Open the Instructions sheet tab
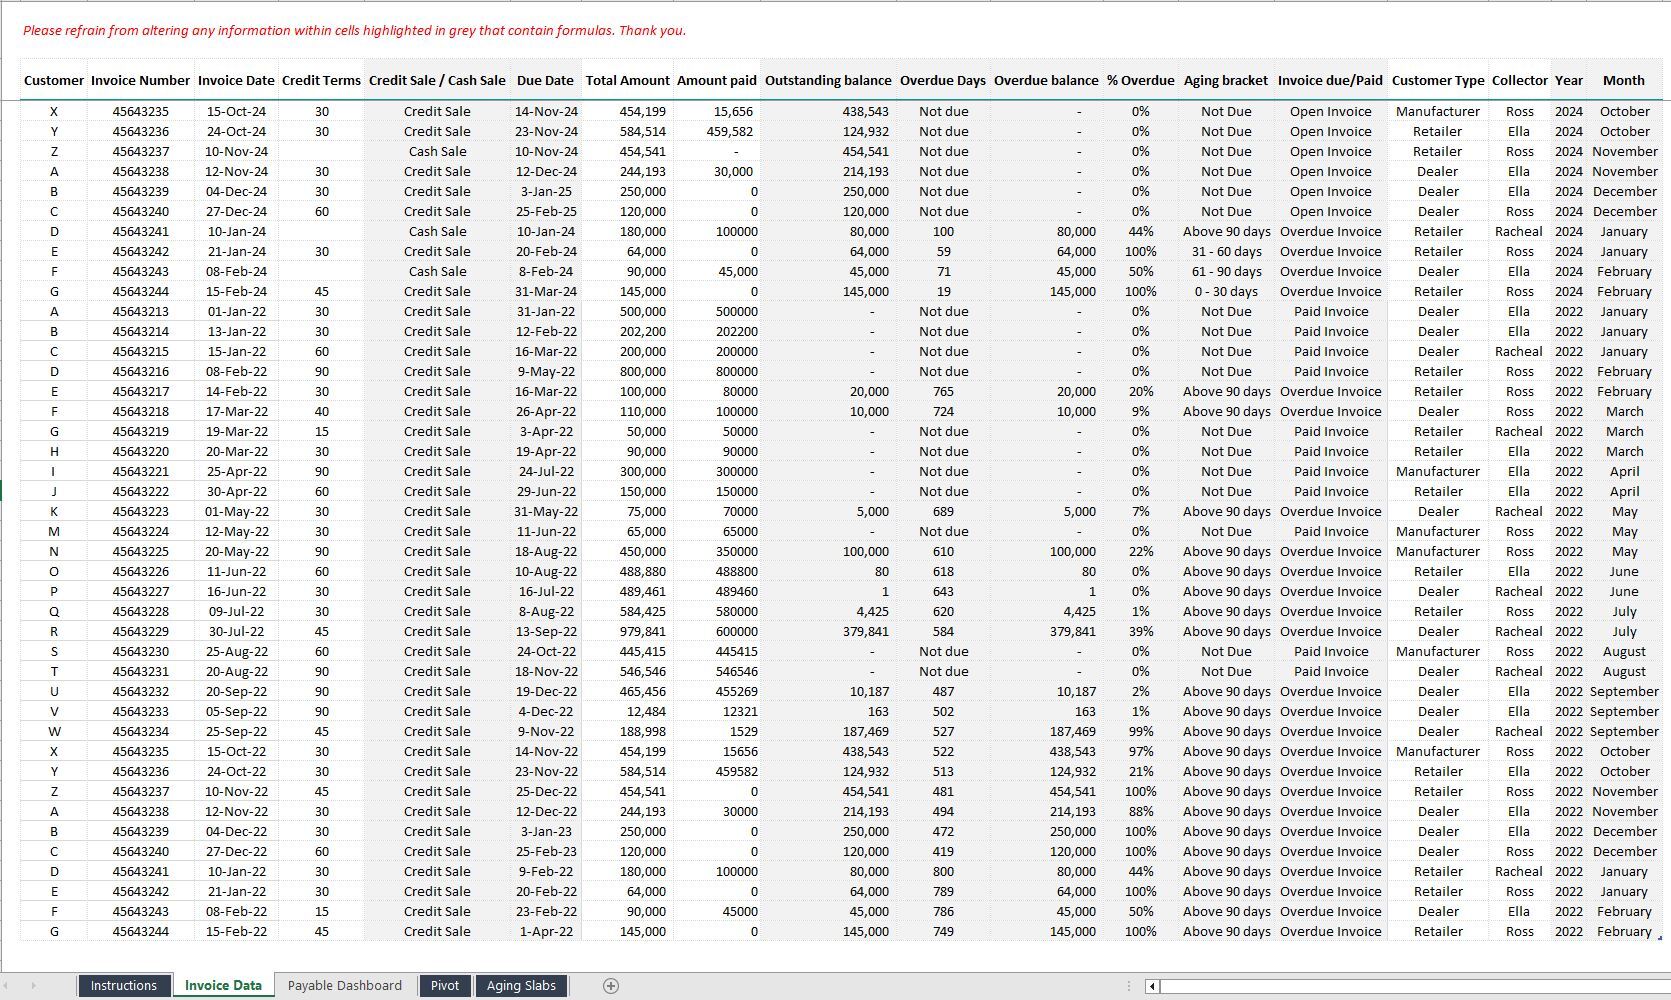 [124, 986]
